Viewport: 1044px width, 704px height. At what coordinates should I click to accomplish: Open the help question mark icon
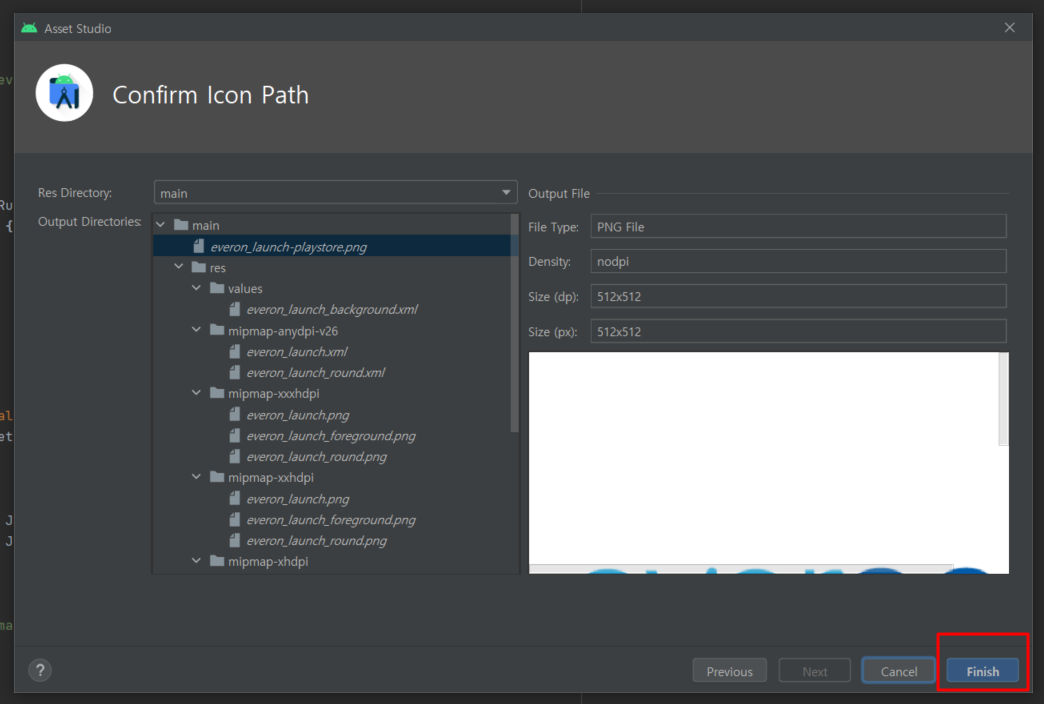40,670
